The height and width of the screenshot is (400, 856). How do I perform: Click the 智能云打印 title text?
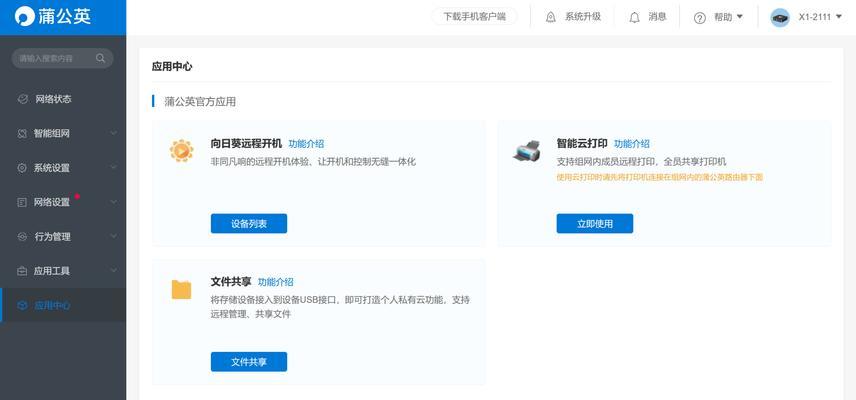point(582,144)
